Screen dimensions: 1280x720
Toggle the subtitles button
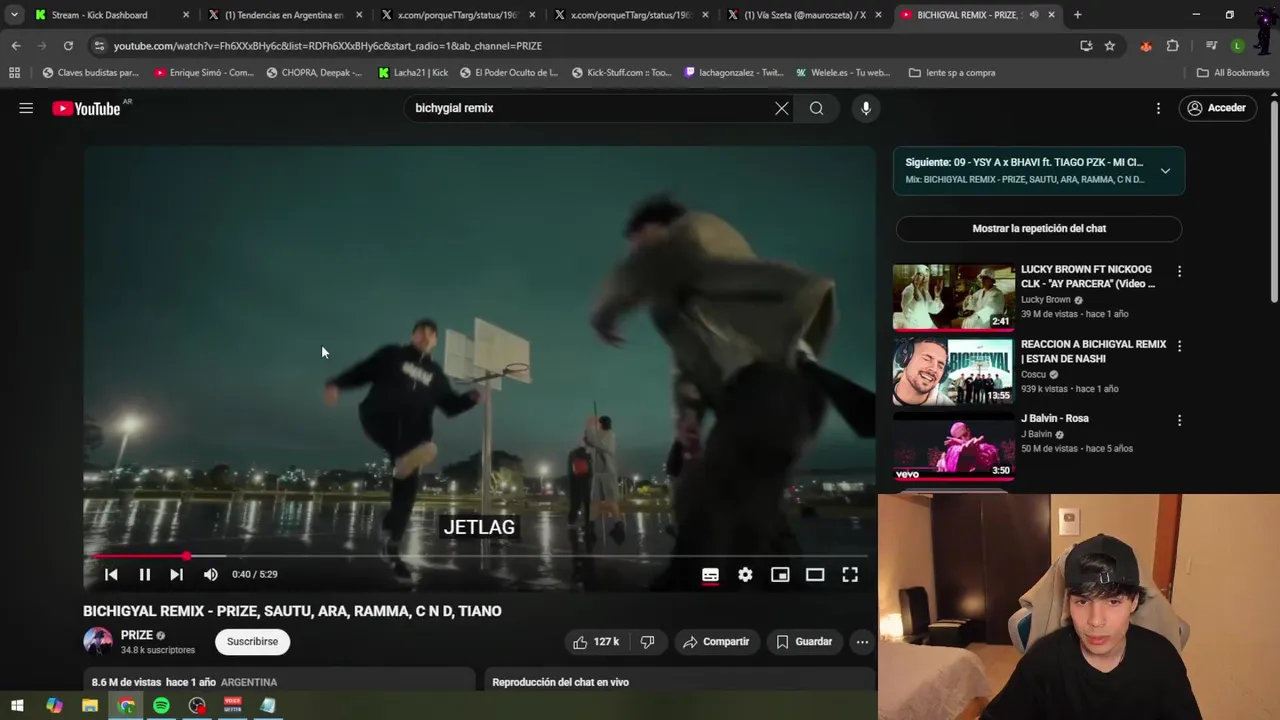(710, 574)
